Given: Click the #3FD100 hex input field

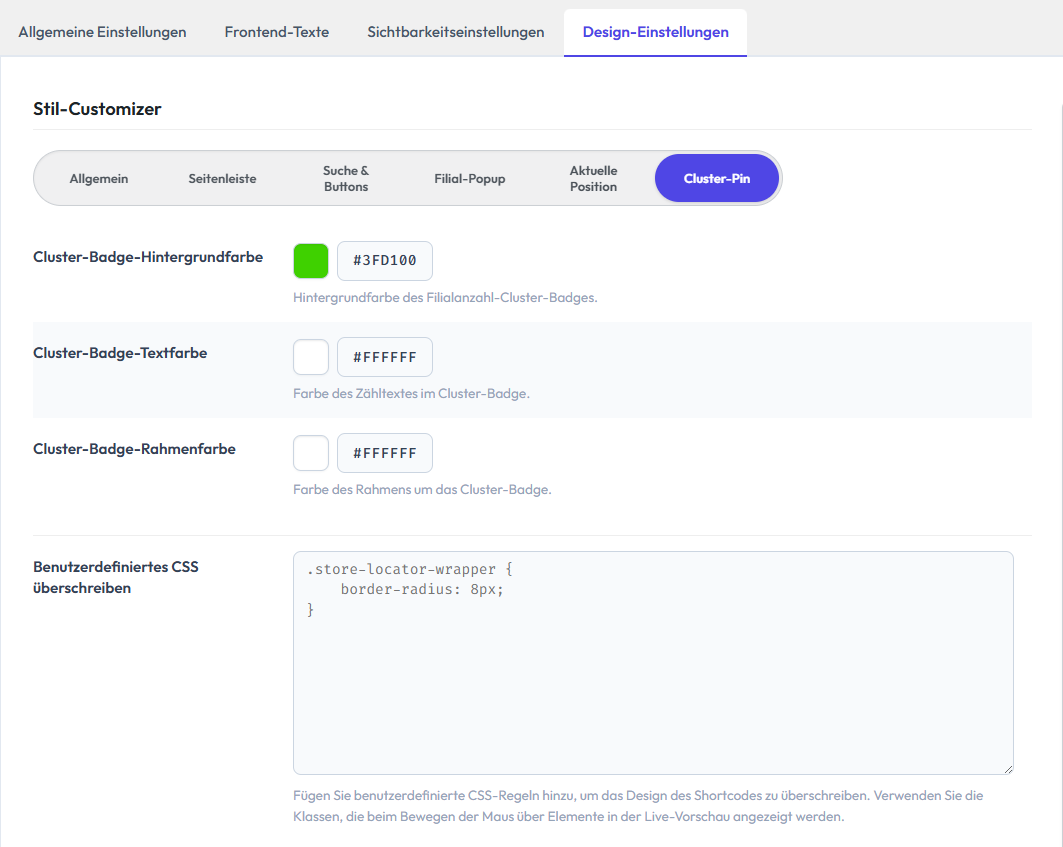Looking at the screenshot, I should pos(385,261).
